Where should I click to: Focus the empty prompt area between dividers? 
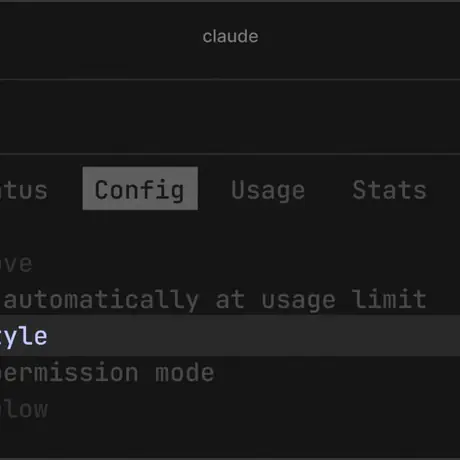point(230,117)
